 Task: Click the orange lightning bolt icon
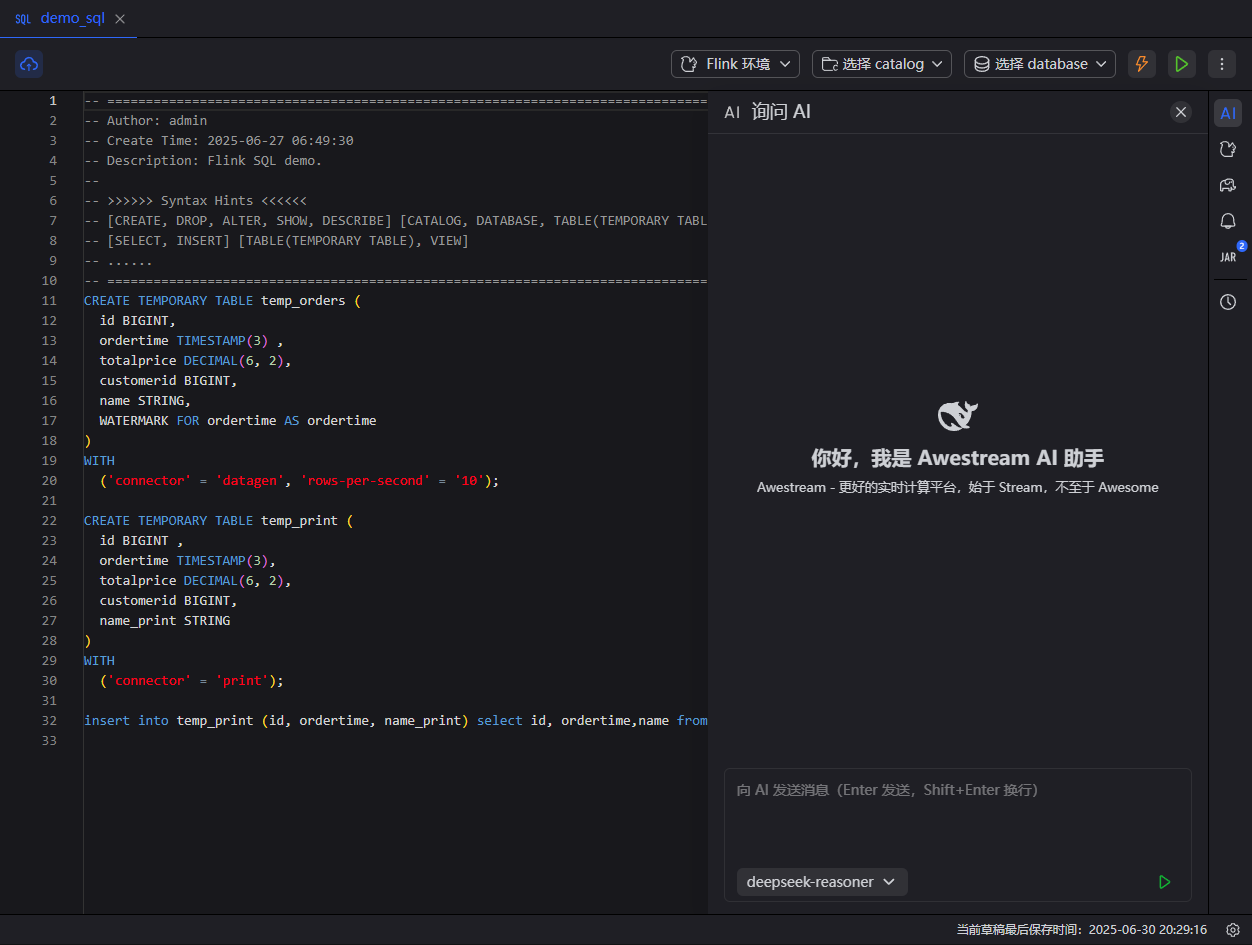point(1141,64)
